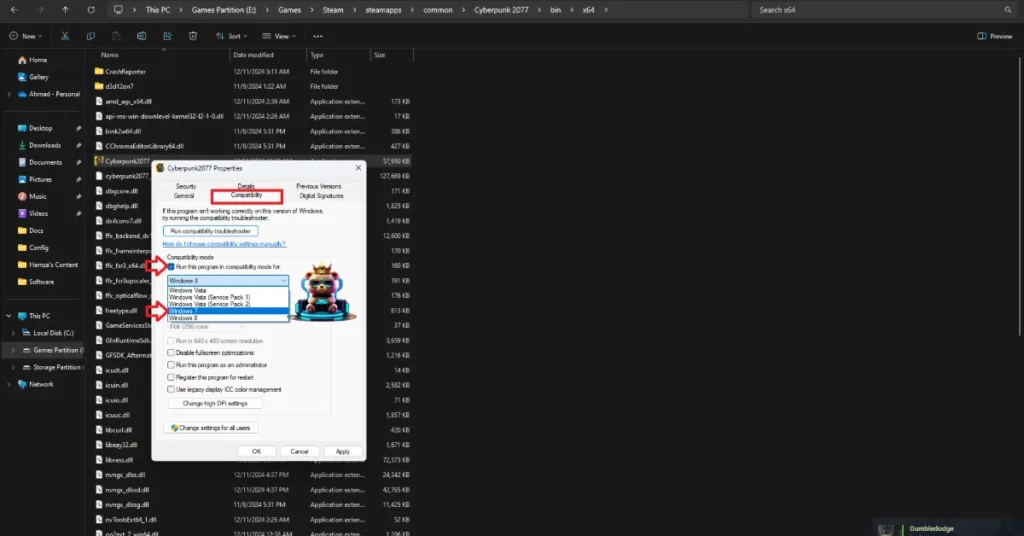Open the Software folder in sidebar

pos(41,282)
